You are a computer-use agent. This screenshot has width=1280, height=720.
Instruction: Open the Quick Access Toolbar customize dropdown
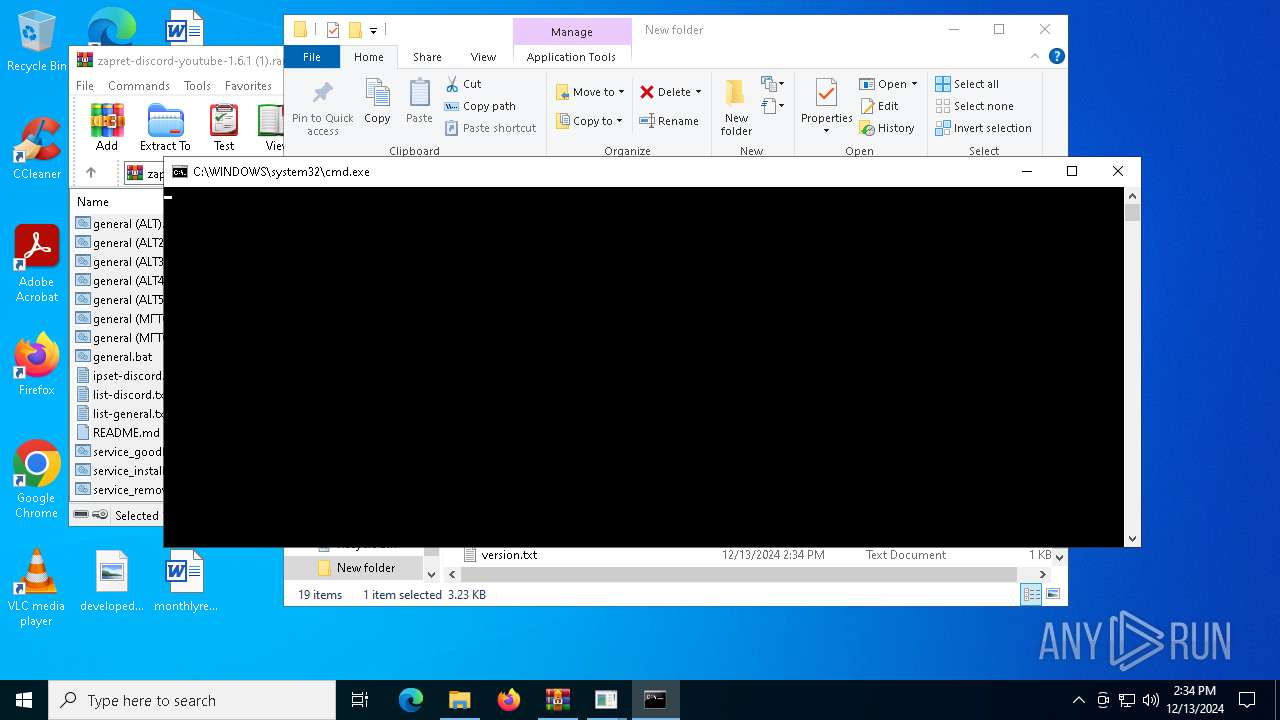point(373,30)
